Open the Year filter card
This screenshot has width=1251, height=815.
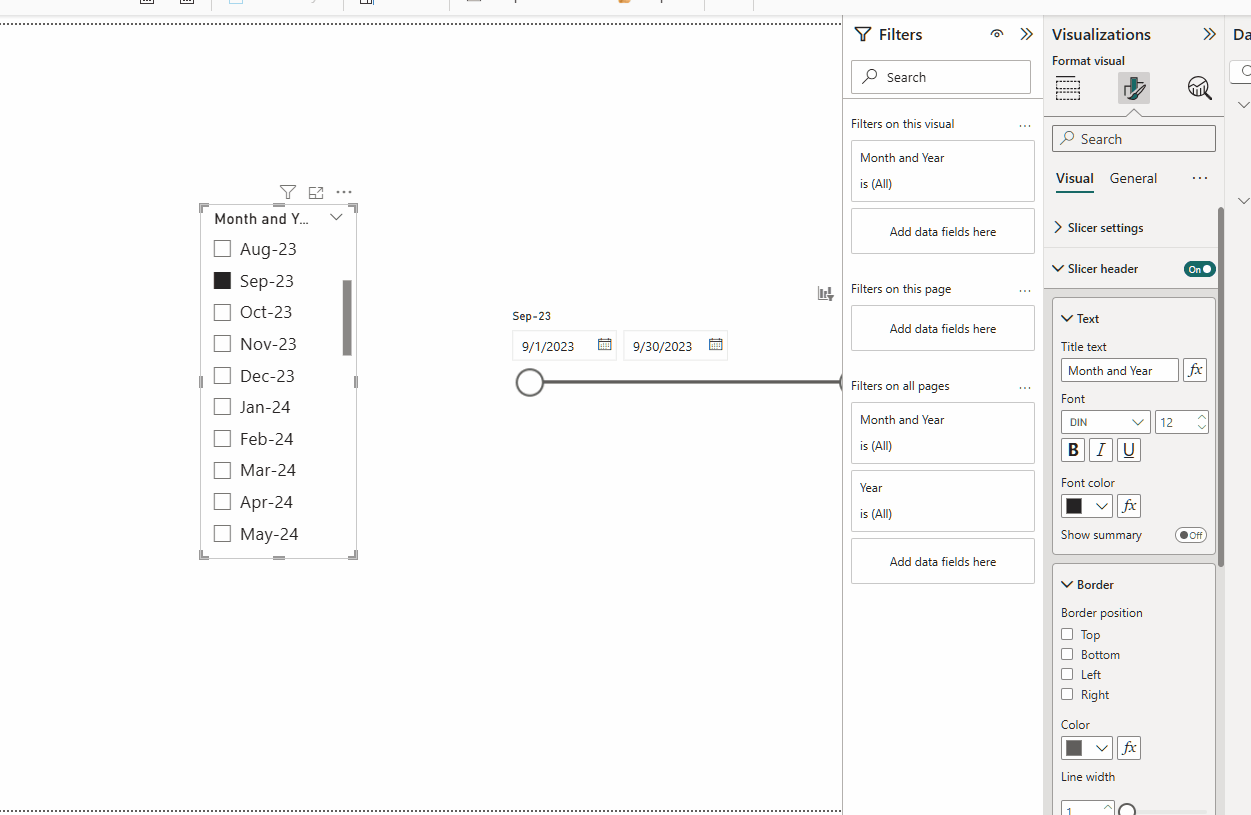point(943,501)
